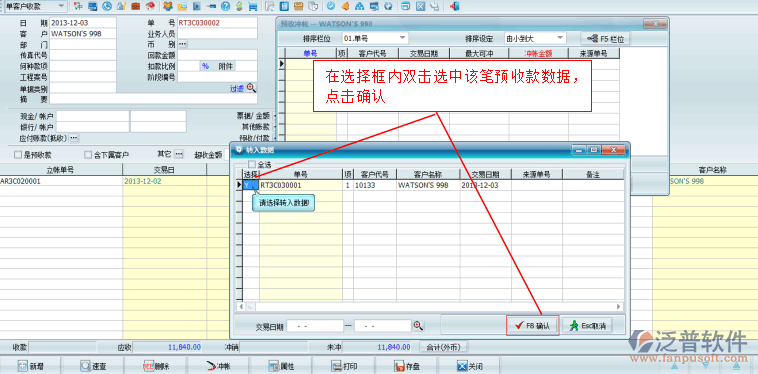The image size is (758, 374).
Task: Click the 存盘 save button at bottom
Action: [x=407, y=366]
